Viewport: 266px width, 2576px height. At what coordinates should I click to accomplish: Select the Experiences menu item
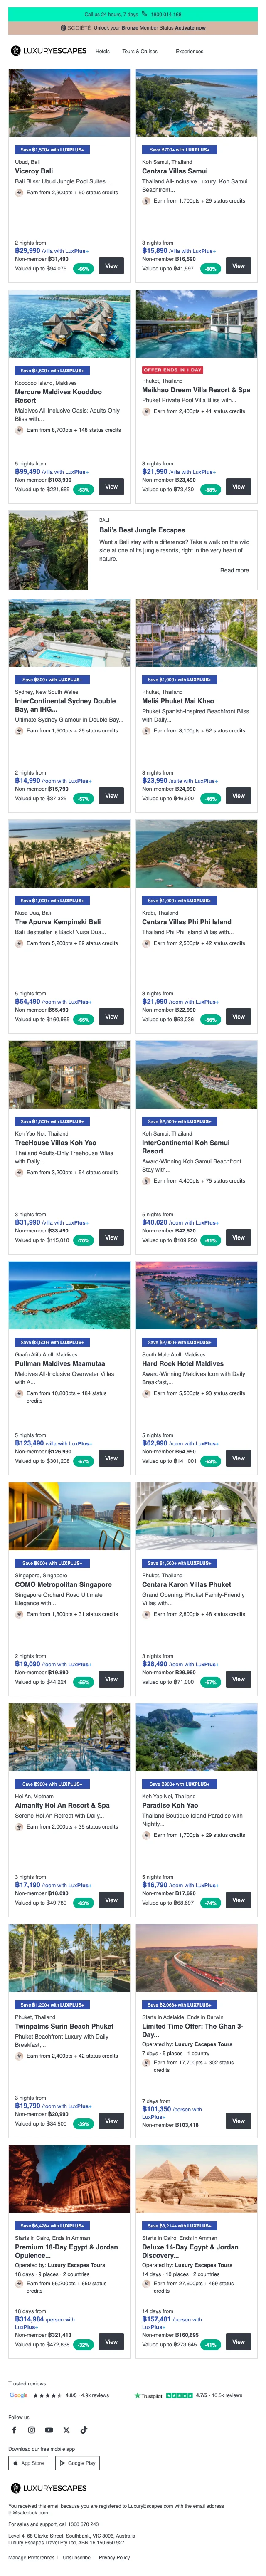tap(189, 51)
